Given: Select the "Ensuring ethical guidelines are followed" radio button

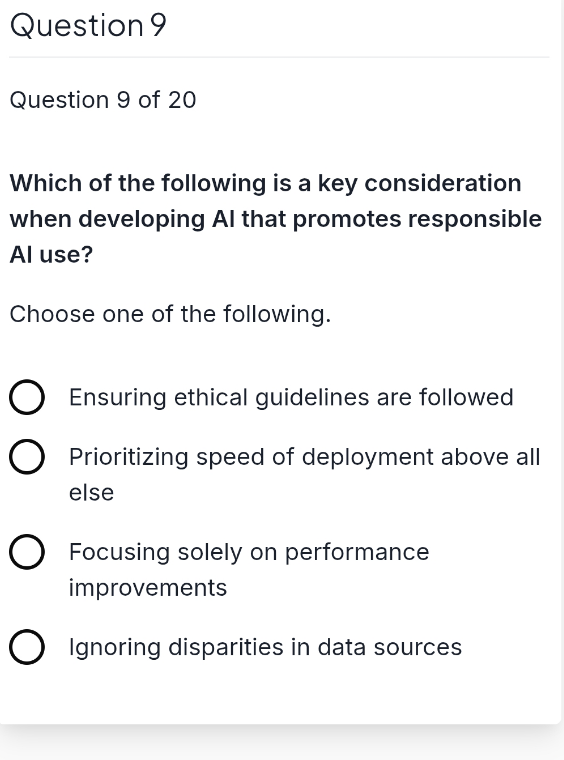Looking at the screenshot, I should click(x=27, y=397).
